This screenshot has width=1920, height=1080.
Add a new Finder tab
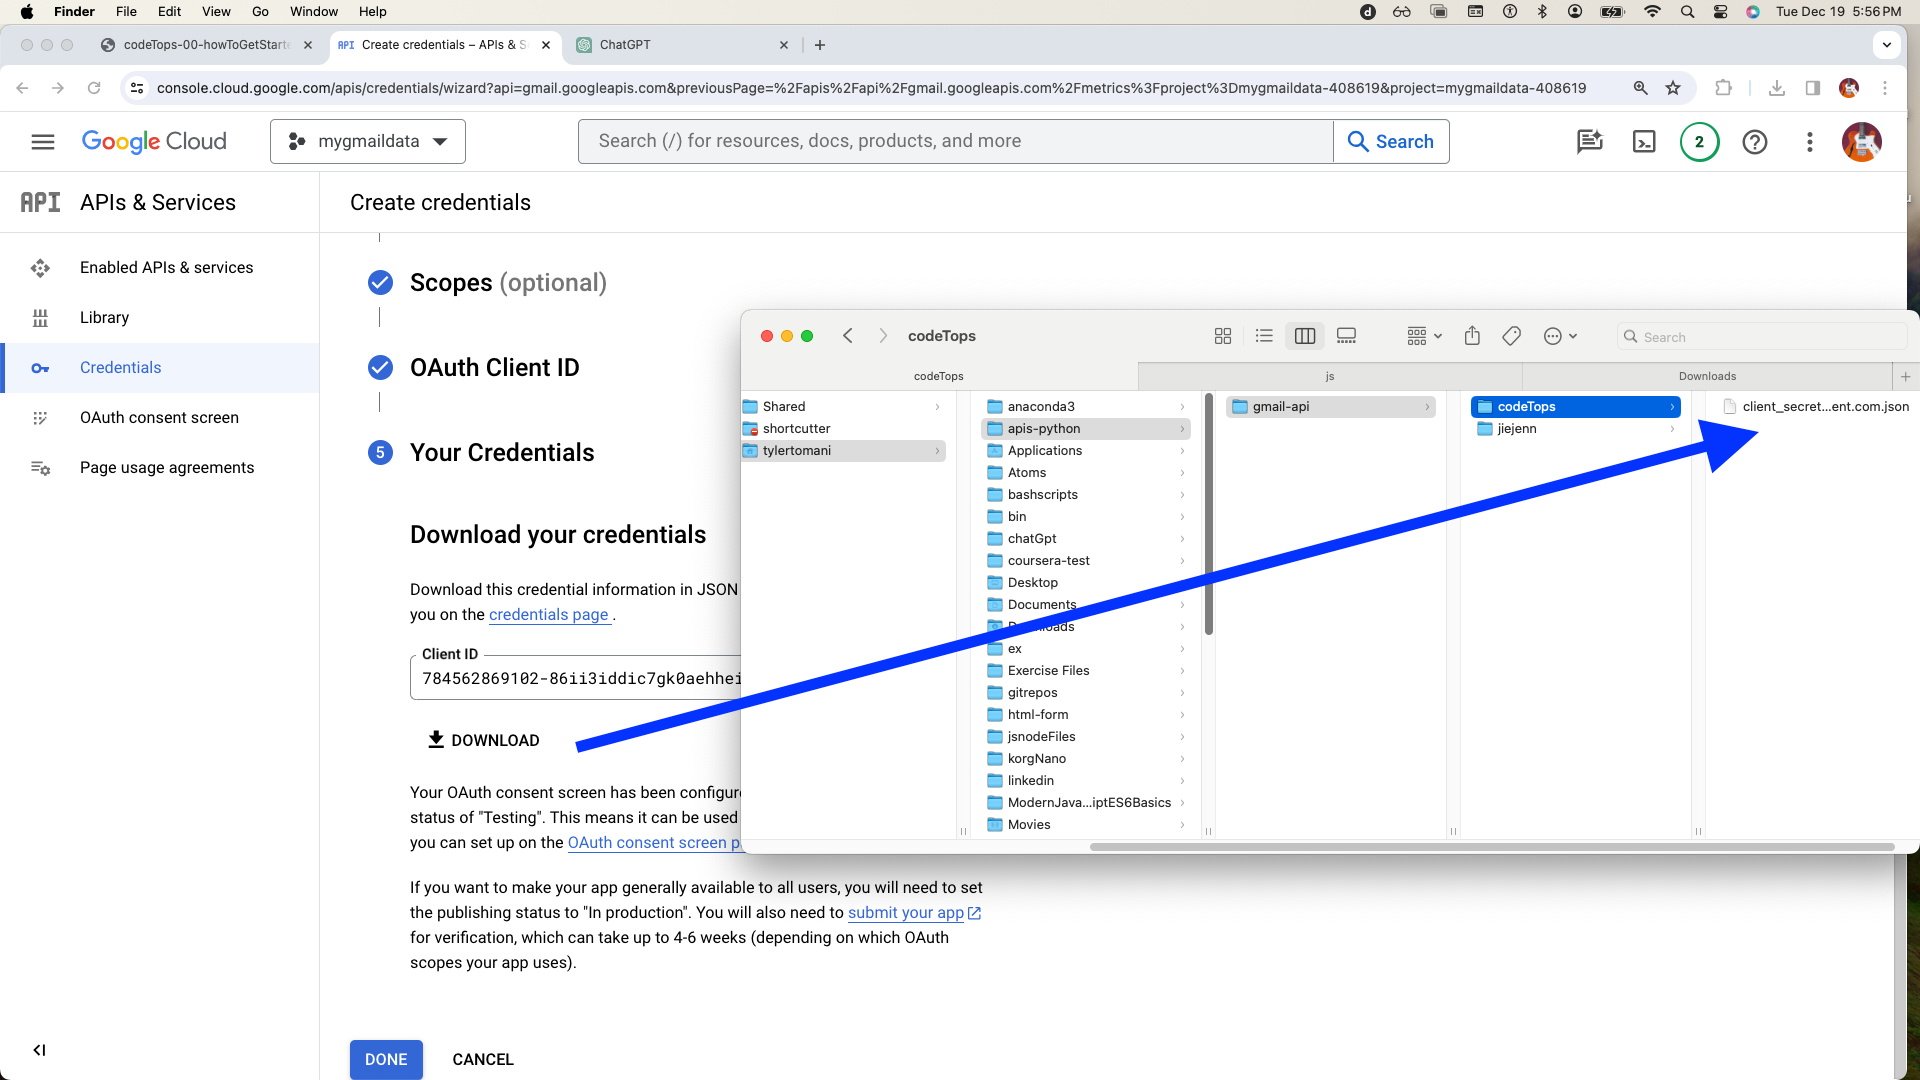click(x=1905, y=377)
